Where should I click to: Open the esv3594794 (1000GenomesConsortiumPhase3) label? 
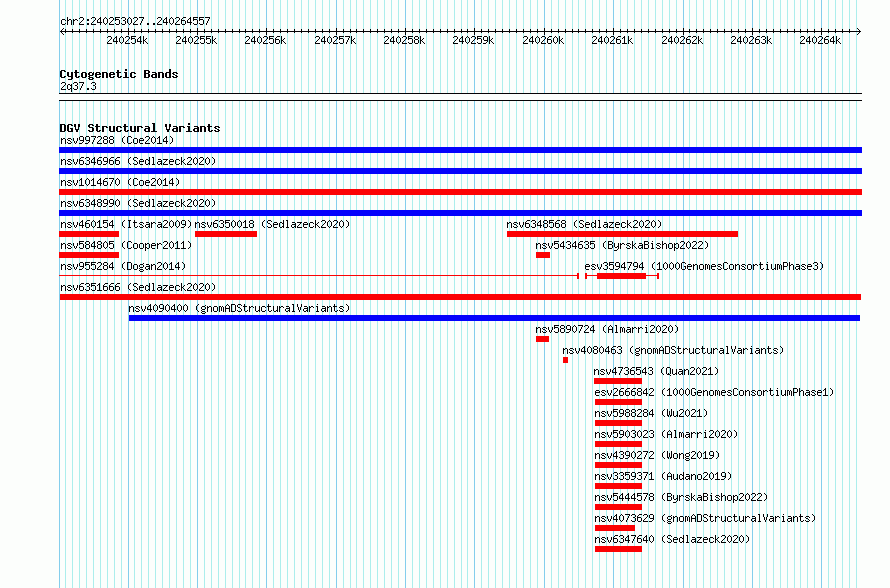coord(704,266)
